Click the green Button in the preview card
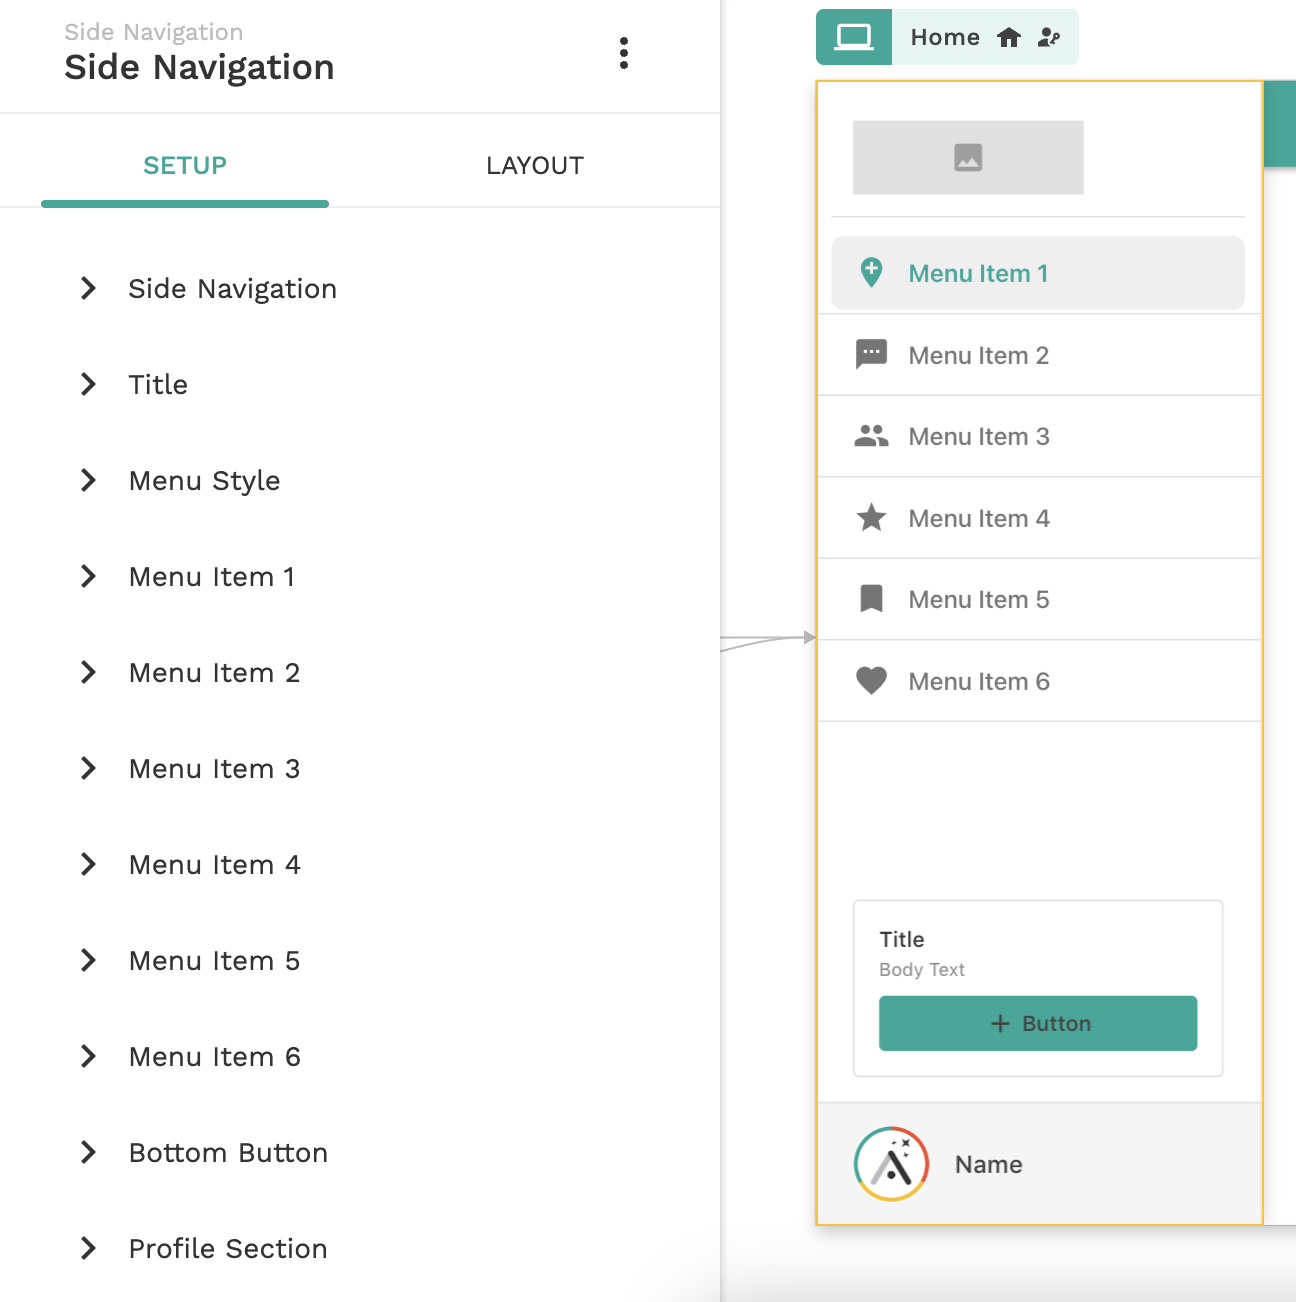 point(1038,1023)
